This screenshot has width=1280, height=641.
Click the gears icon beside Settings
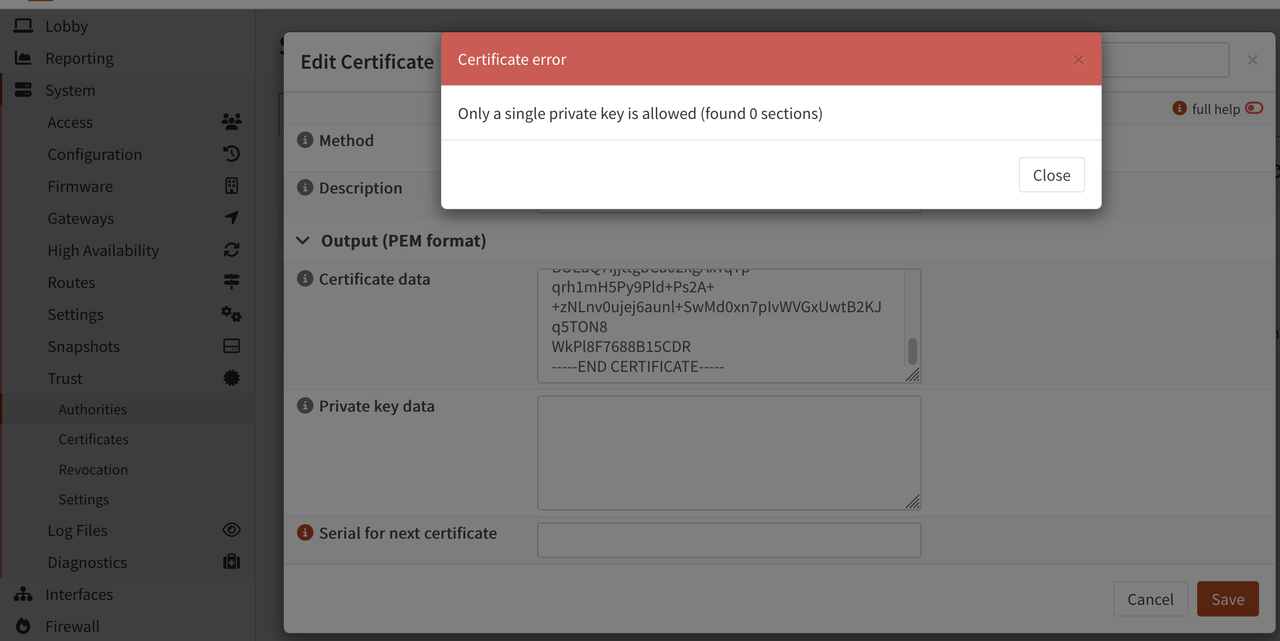[231, 314]
